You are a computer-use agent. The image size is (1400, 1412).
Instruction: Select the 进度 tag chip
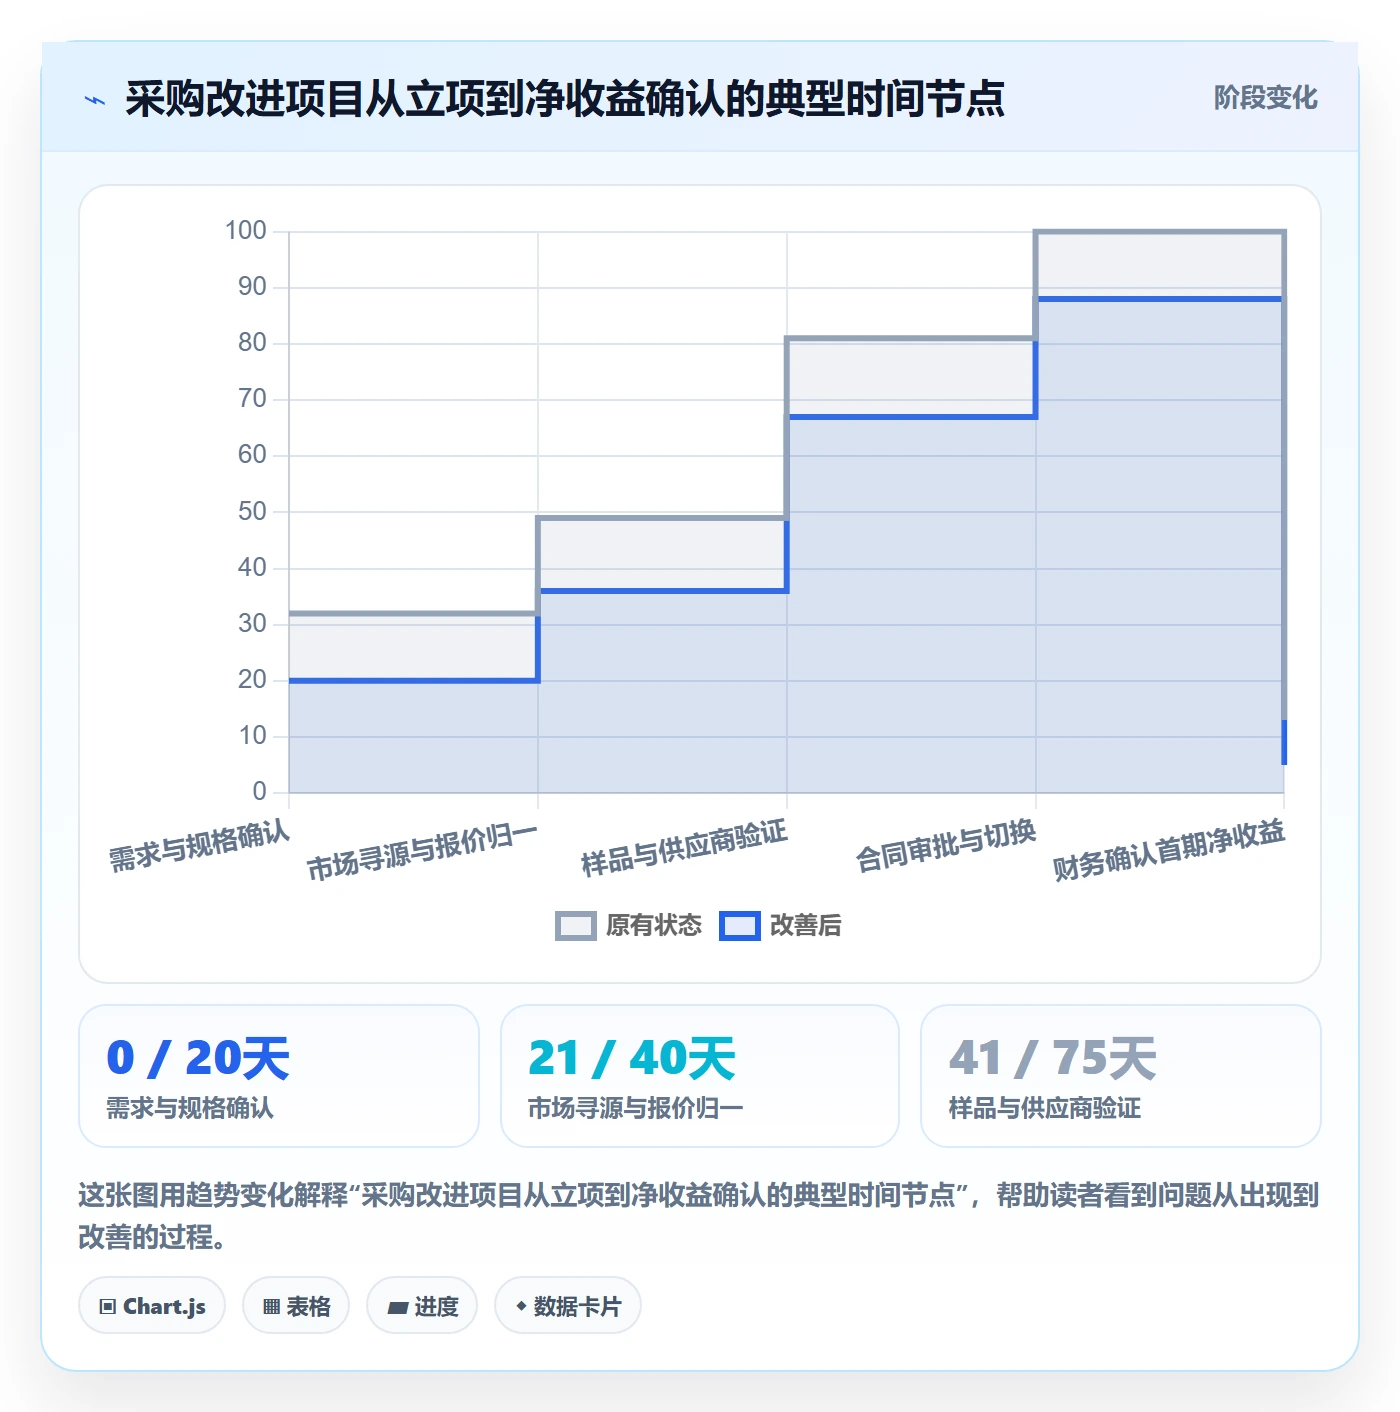pyautogui.click(x=422, y=1306)
